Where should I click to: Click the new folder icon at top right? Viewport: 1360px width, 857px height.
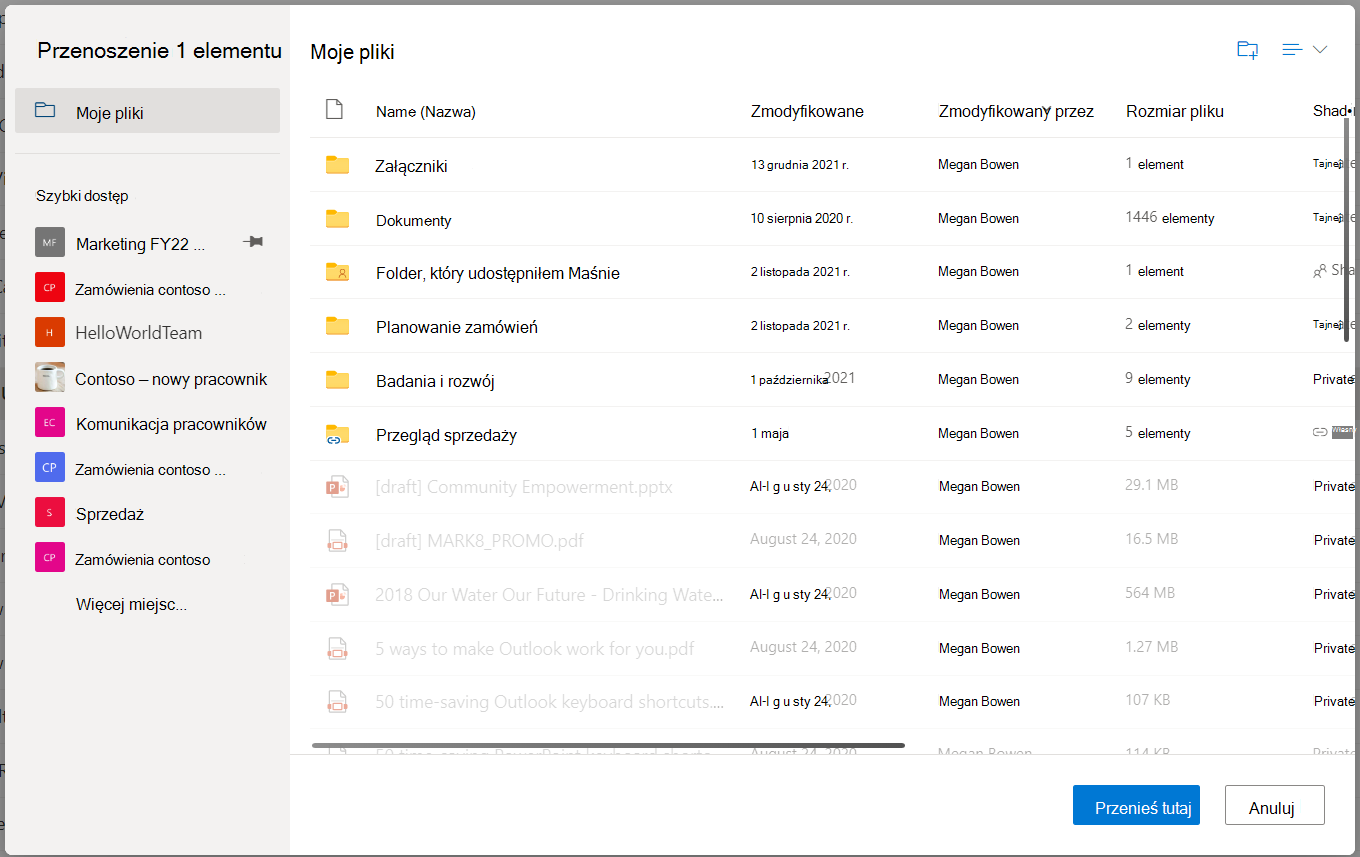[1247, 50]
